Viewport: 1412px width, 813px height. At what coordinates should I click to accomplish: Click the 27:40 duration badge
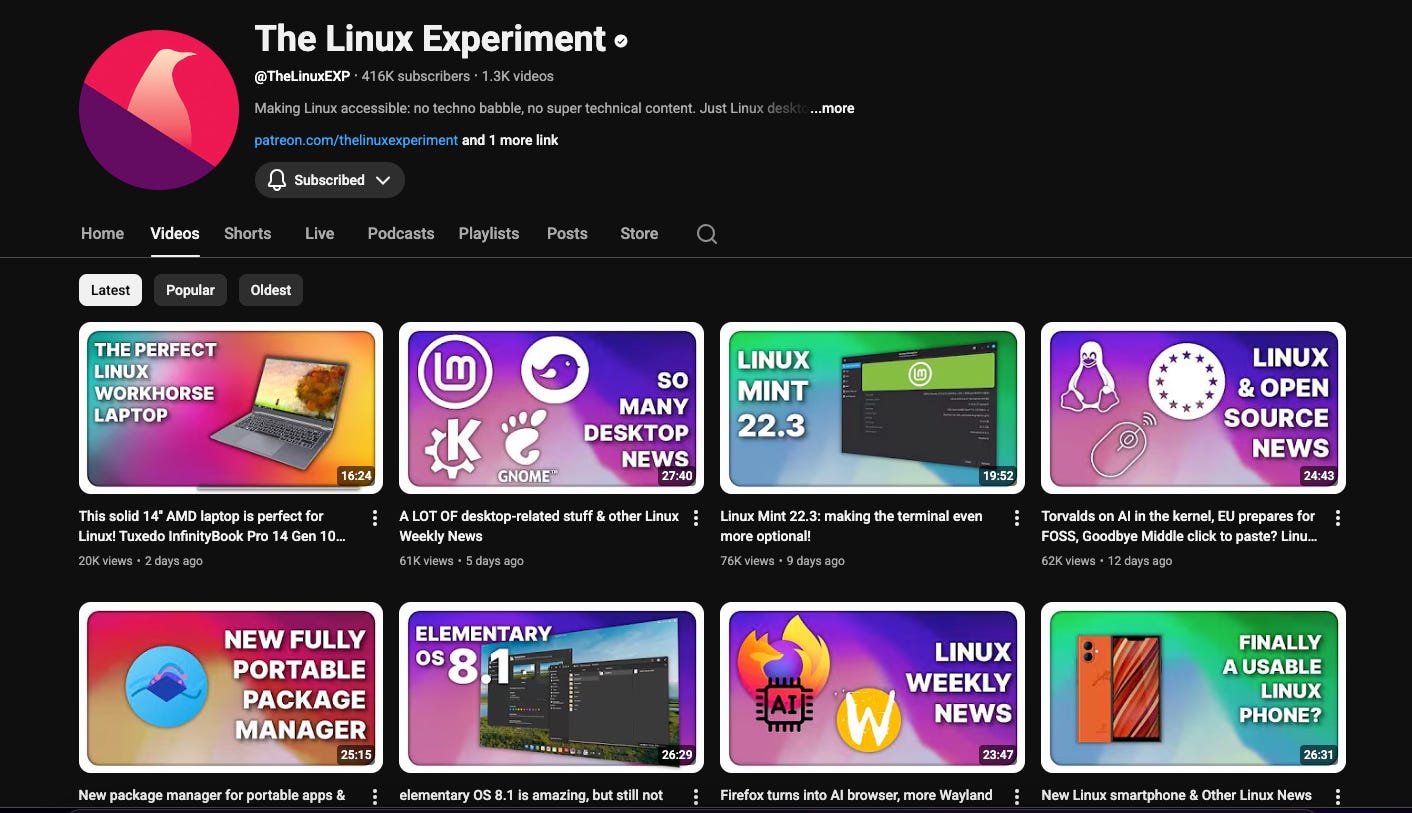click(x=677, y=476)
